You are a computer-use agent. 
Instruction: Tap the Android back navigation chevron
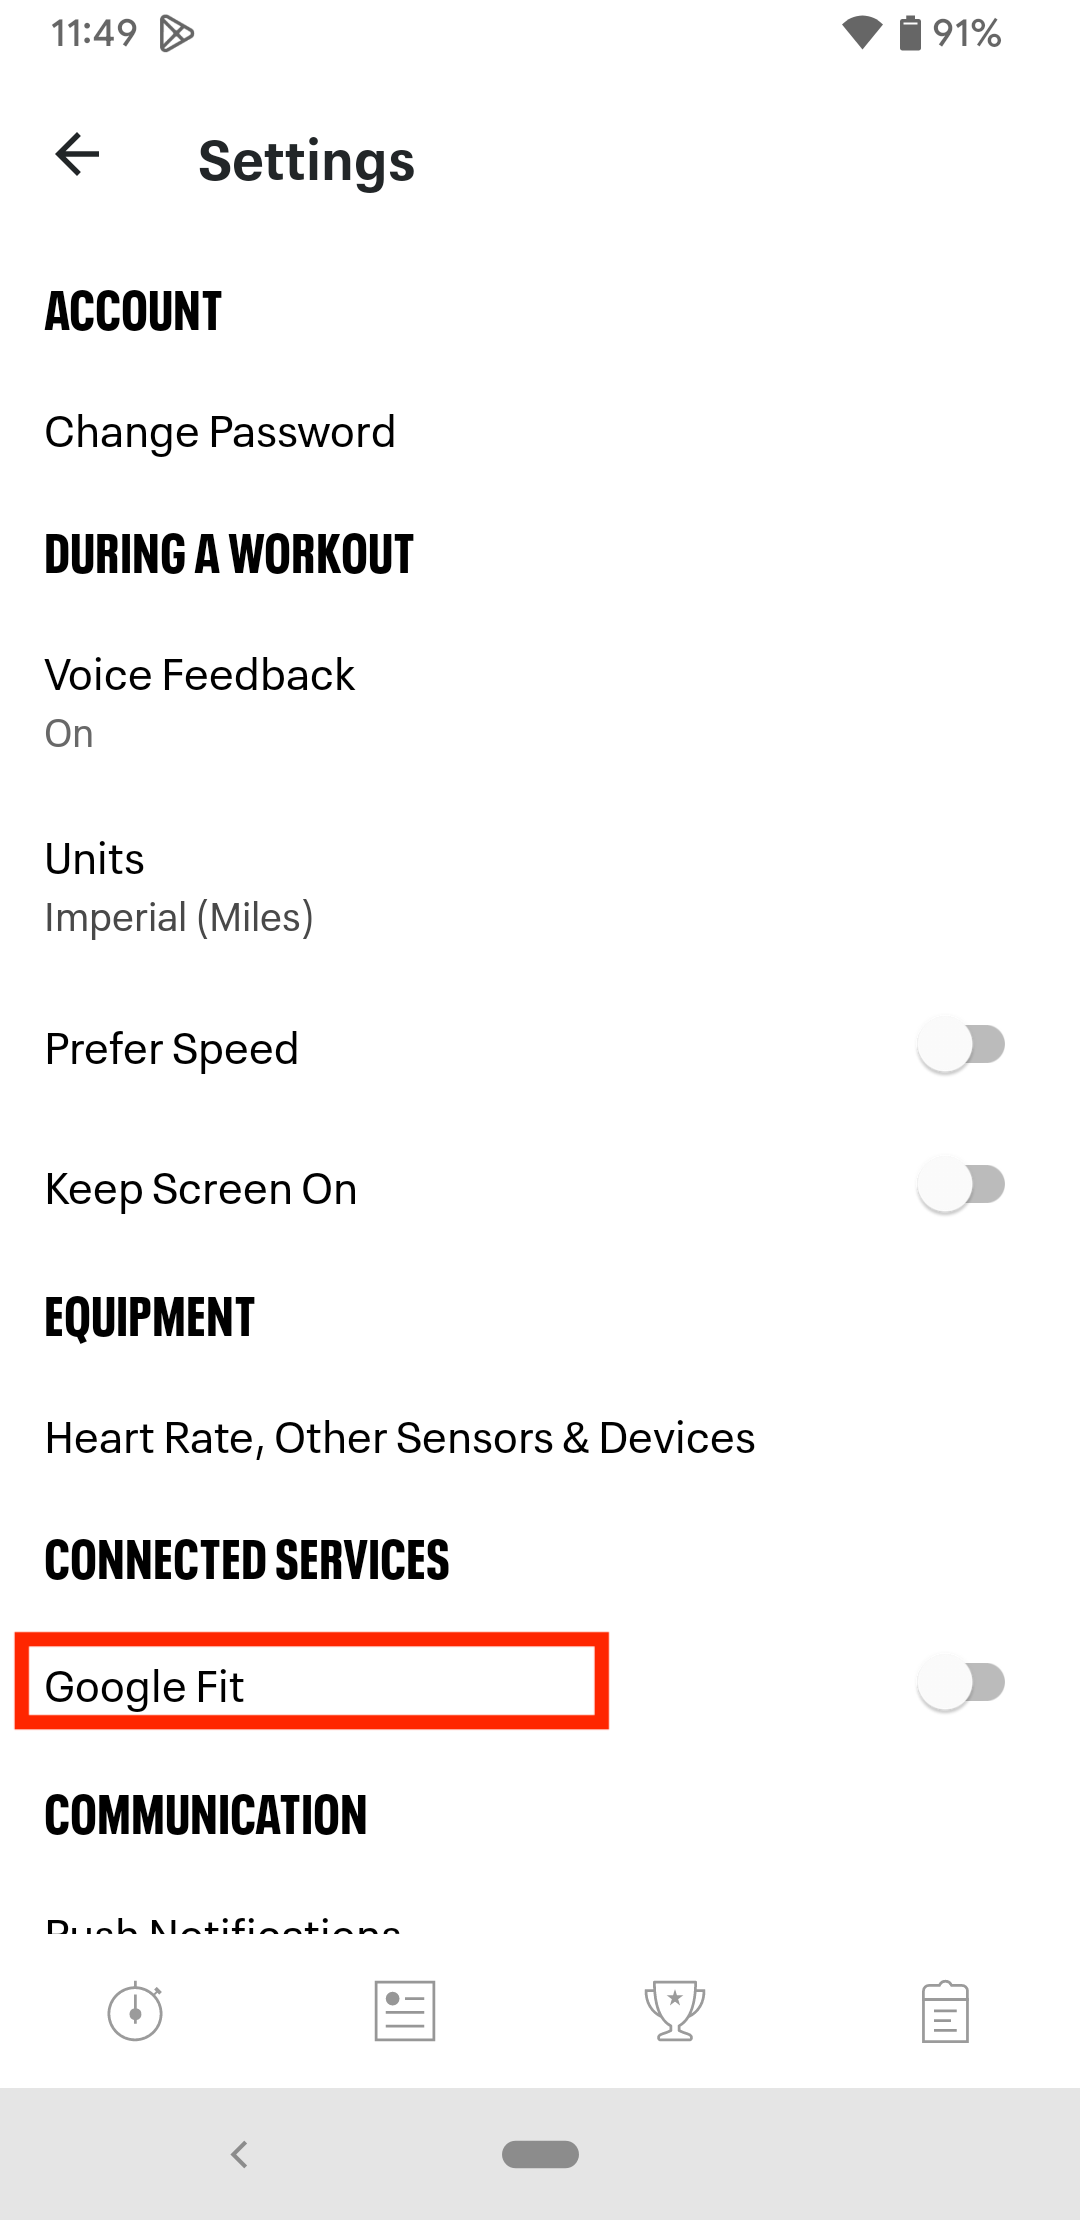click(239, 2153)
